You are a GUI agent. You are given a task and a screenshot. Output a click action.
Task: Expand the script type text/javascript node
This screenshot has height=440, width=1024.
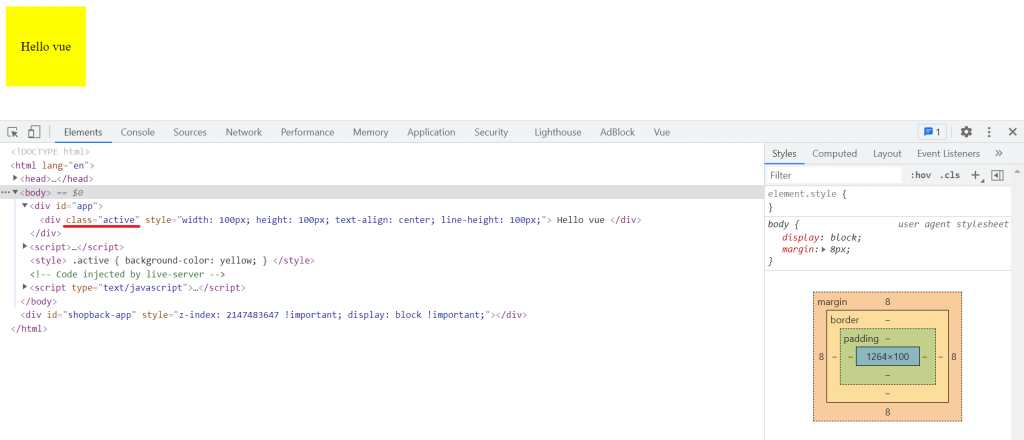tap(25, 287)
